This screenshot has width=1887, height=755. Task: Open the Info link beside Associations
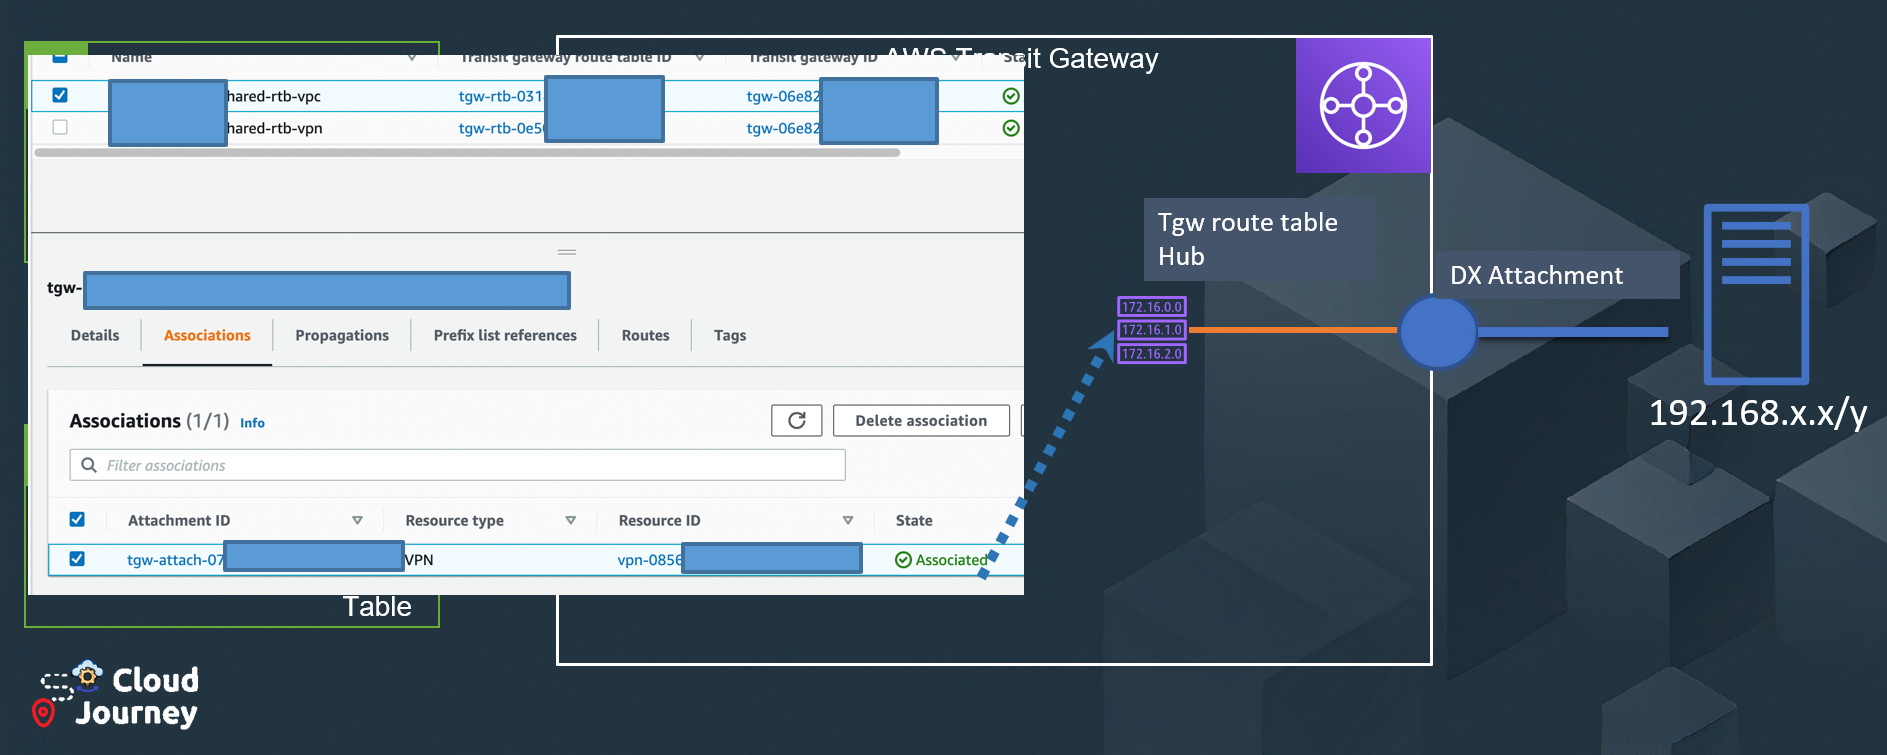252,423
